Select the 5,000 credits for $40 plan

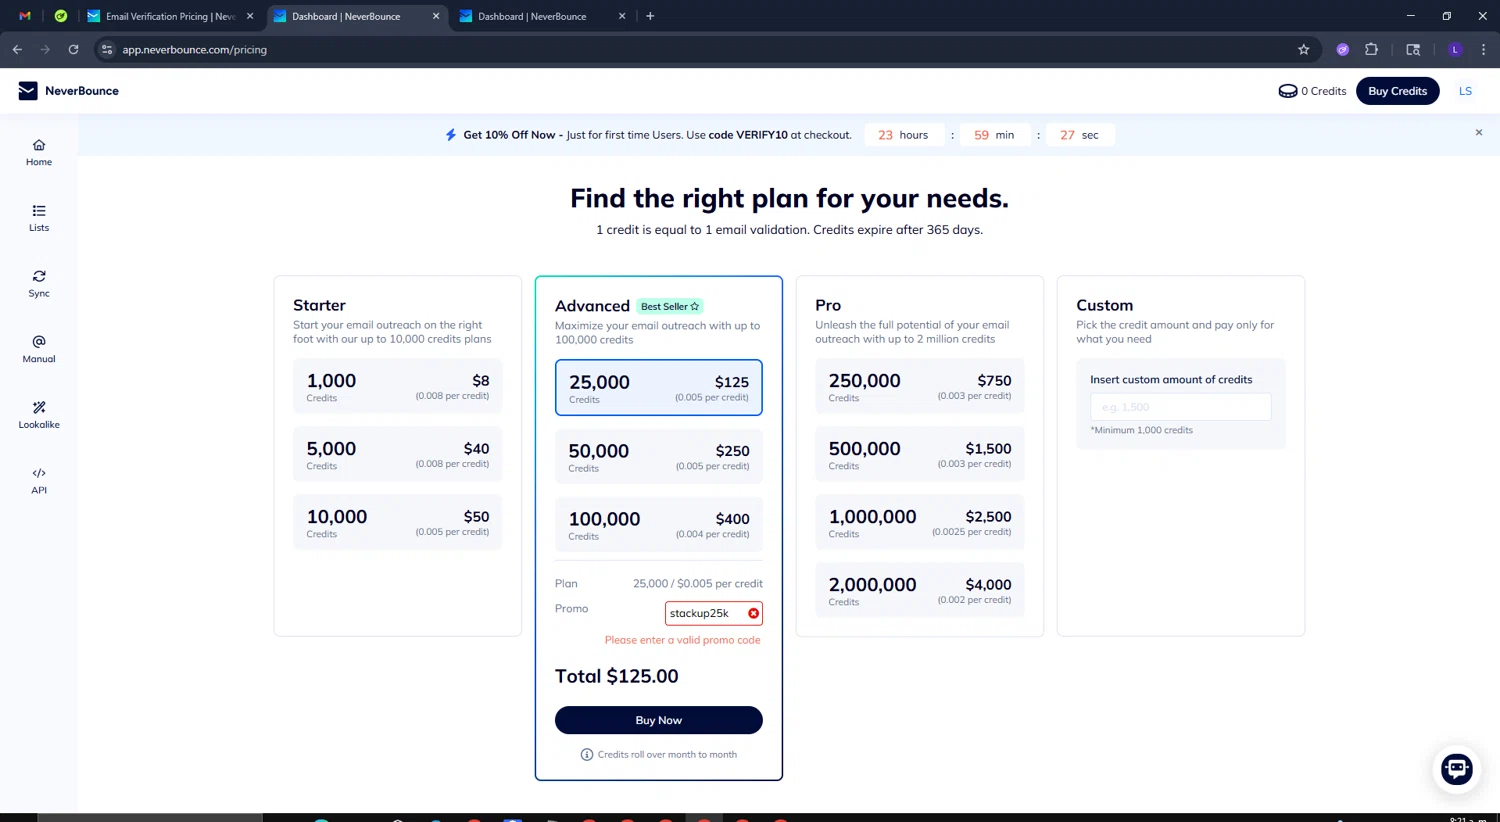[x=398, y=454]
